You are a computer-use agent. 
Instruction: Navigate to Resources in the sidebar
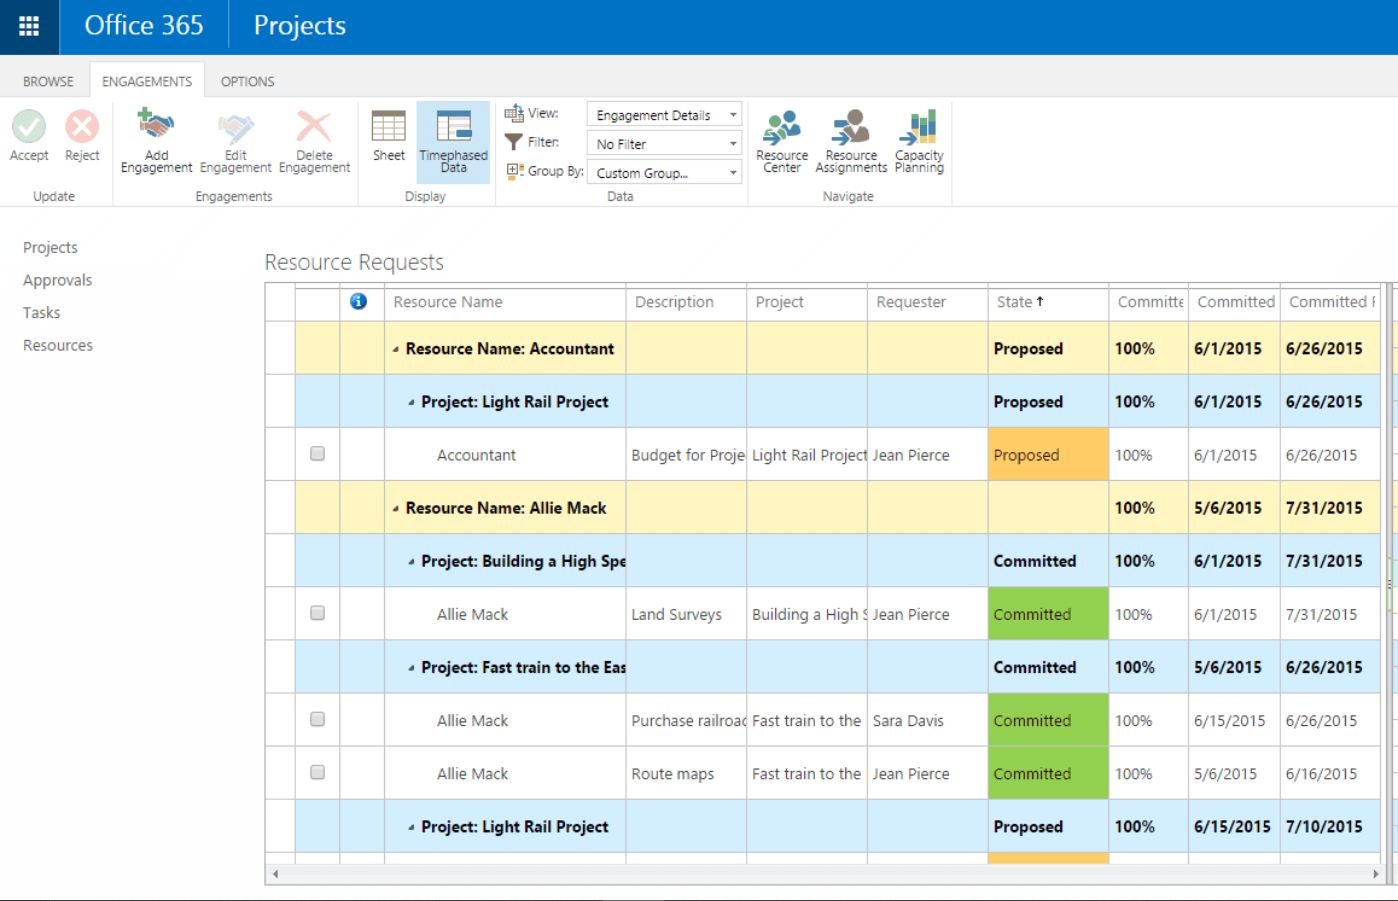coord(57,344)
